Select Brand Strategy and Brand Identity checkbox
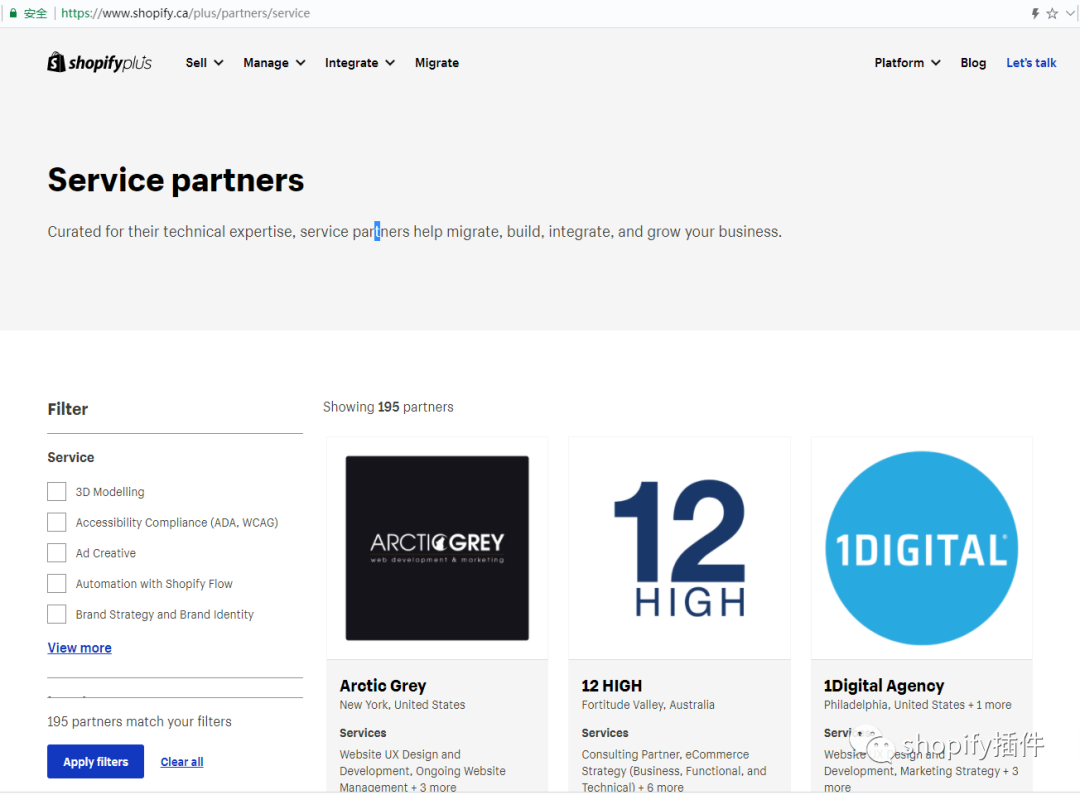 [56, 614]
